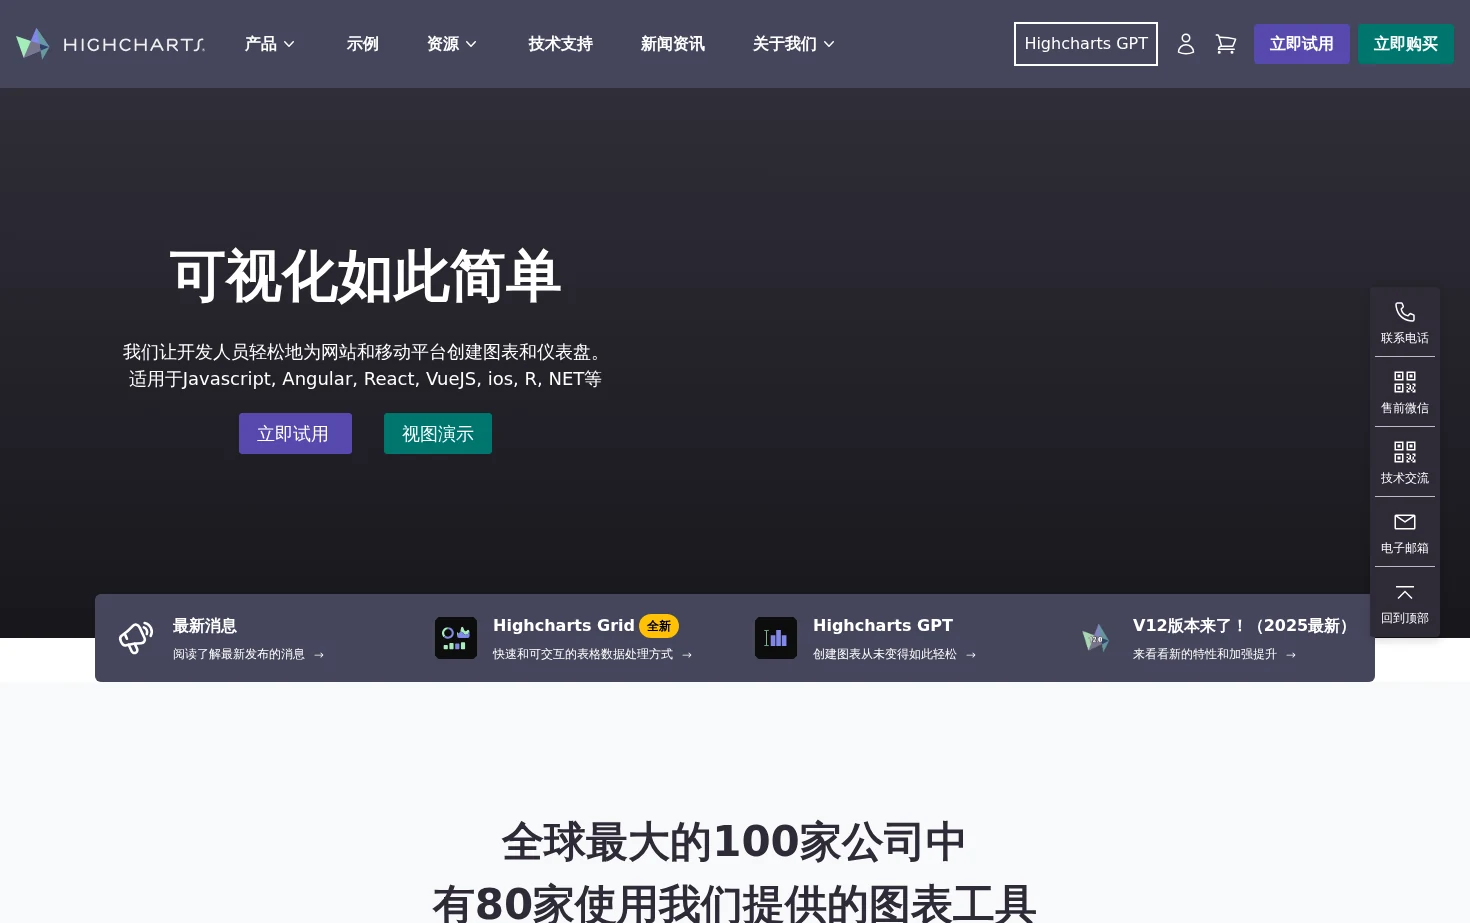Click the purple 立即试用 header button

click(x=1302, y=44)
